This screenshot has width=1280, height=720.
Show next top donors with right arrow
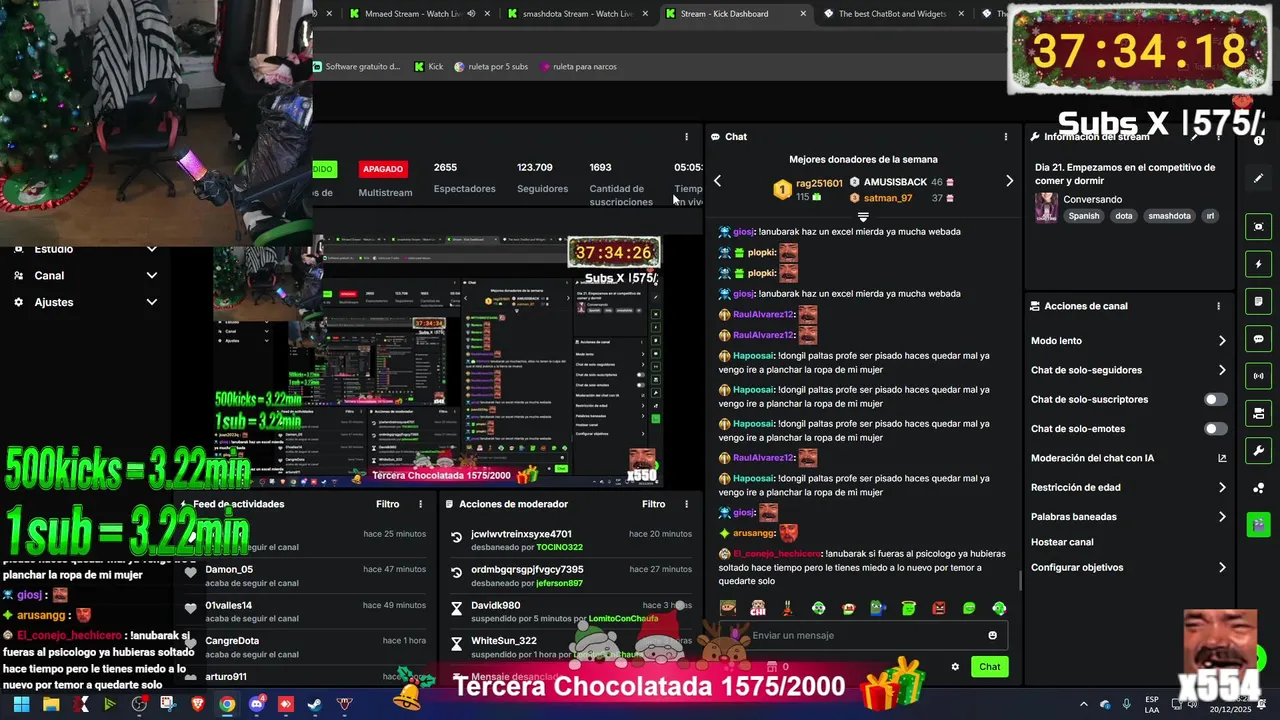1009,181
